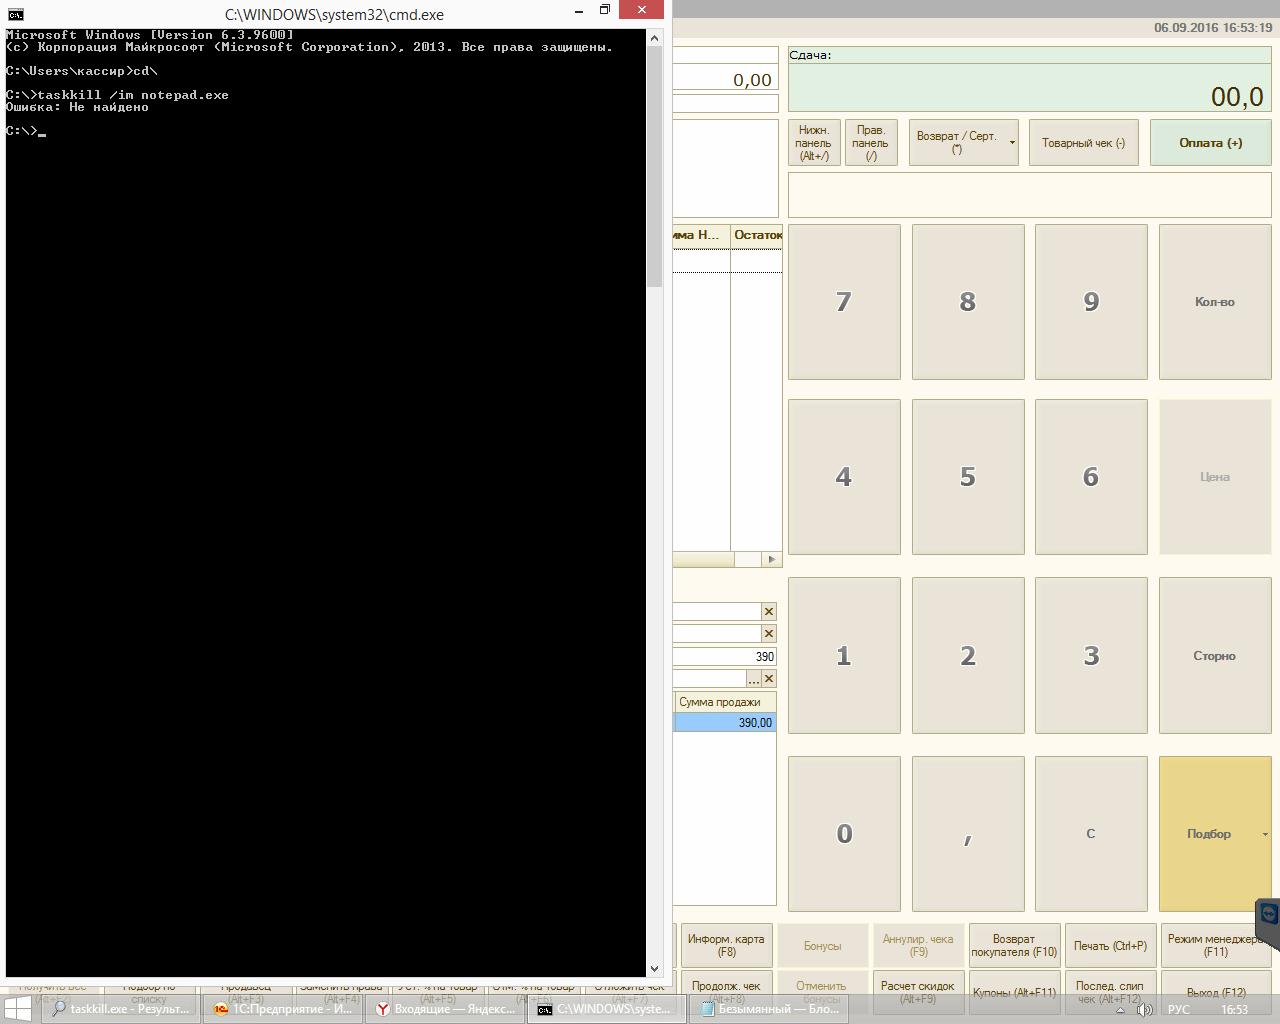This screenshot has width=1280, height=1024.
Task: Click the taskbar clock 16:53
Action: click(x=1234, y=1009)
